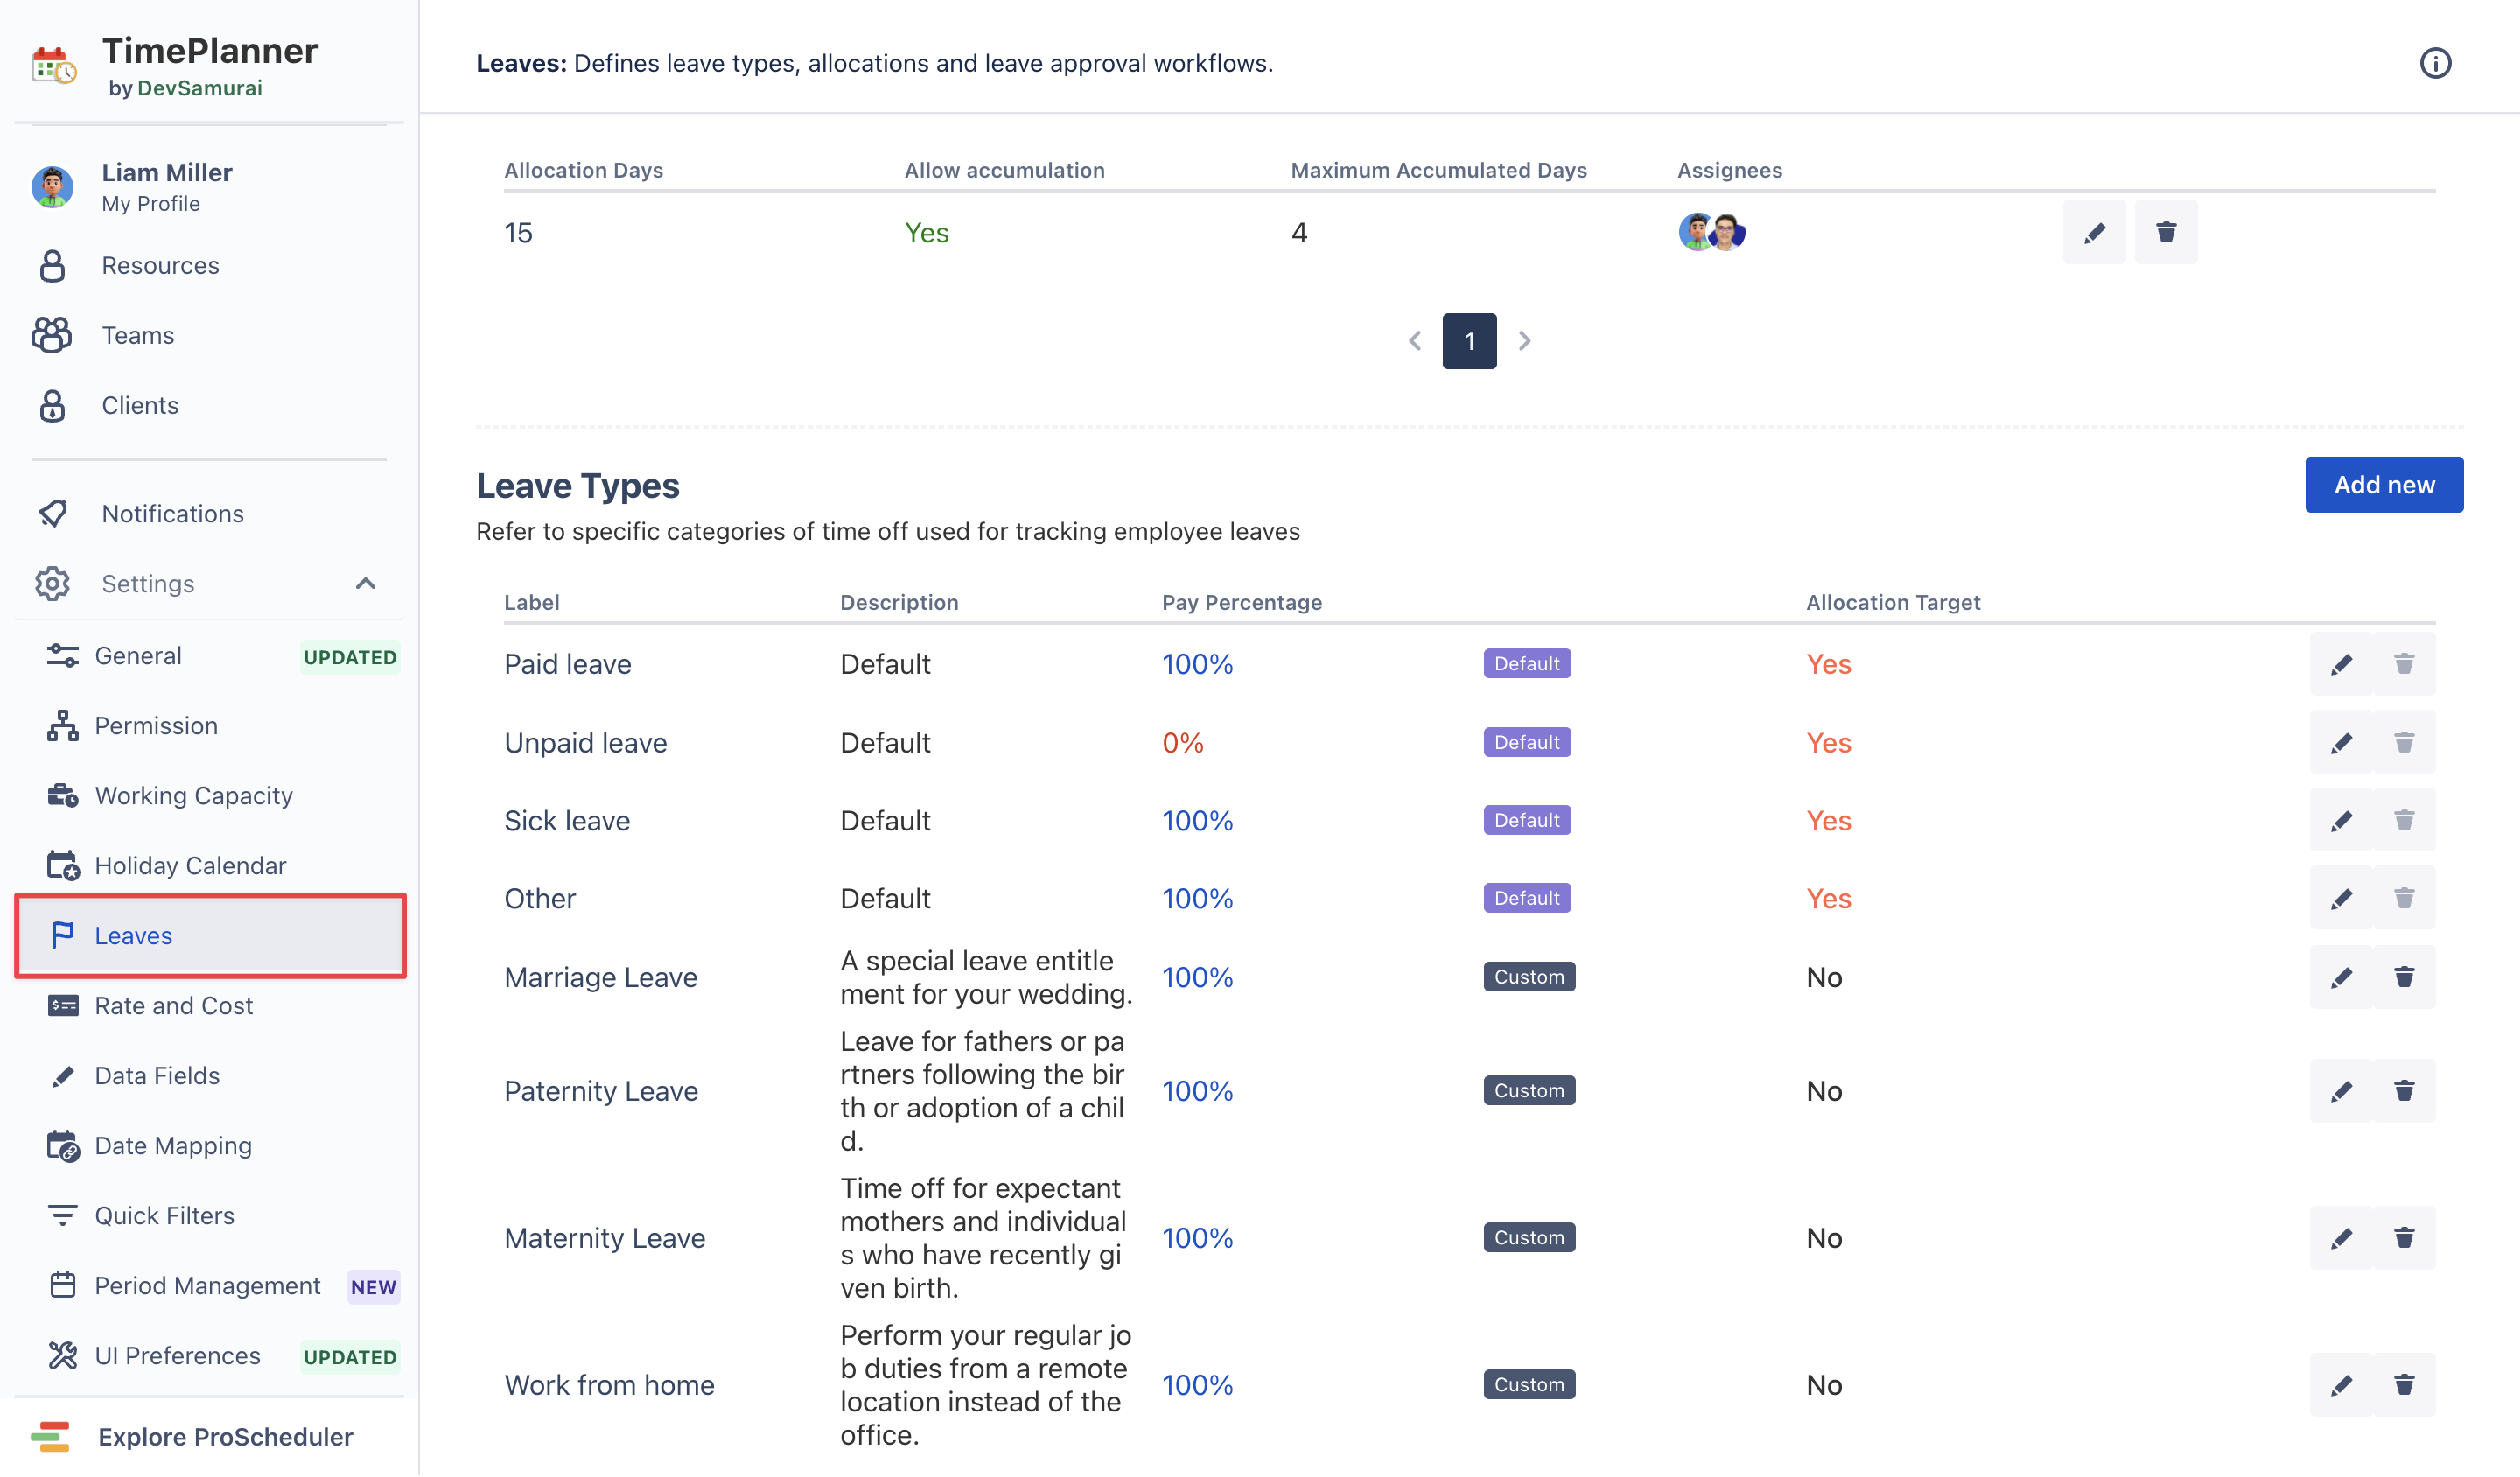Go to the next pagination page

coord(1524,341)
